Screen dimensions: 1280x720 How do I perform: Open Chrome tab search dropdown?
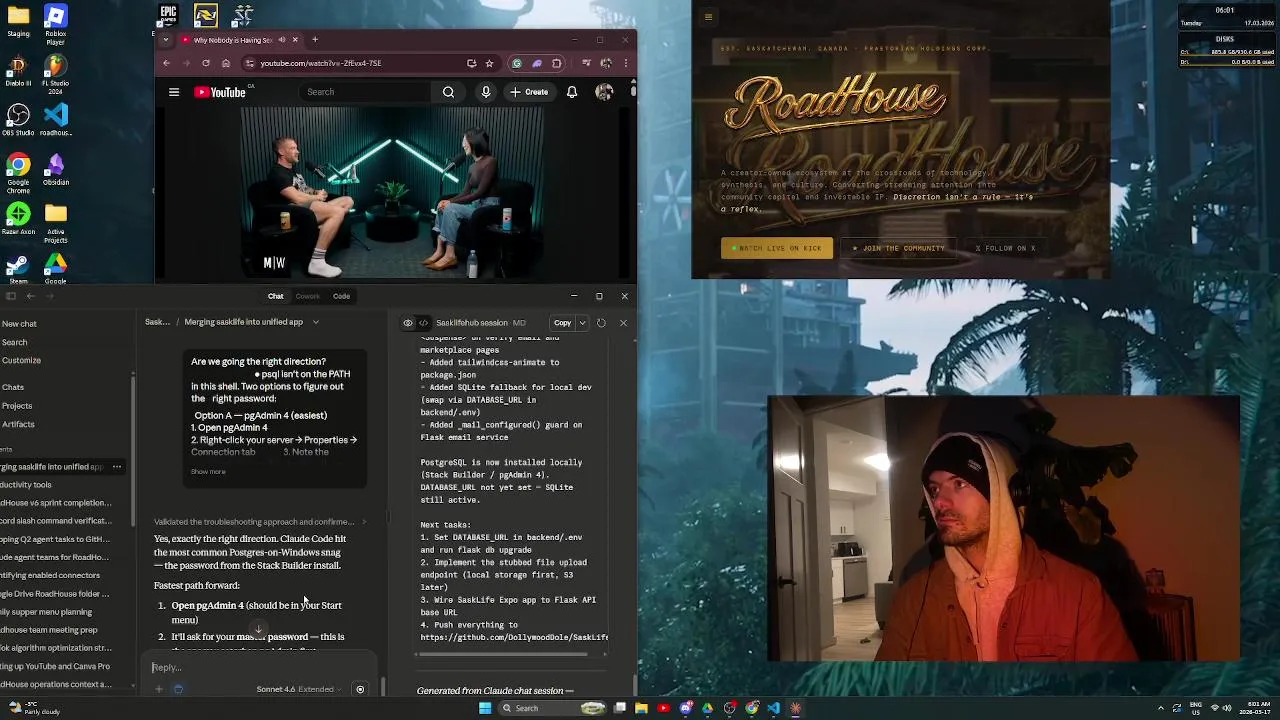[x=168, y=40]
